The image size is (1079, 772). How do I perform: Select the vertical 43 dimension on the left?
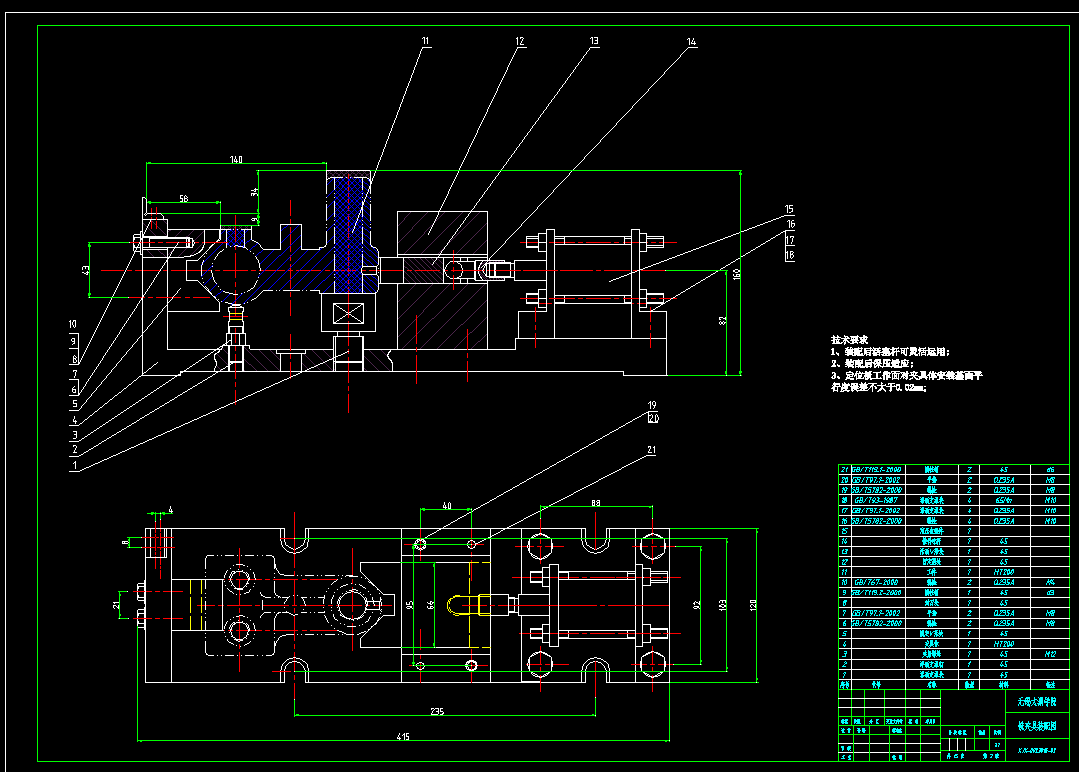[85, 270]
